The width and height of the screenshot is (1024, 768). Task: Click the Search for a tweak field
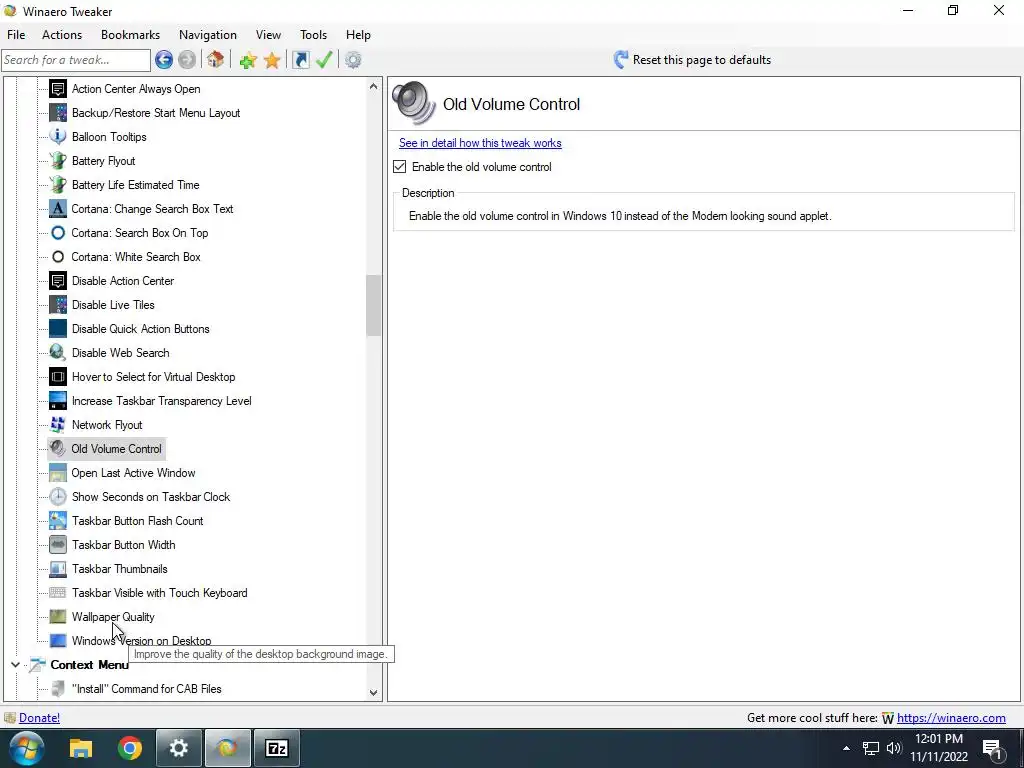pos(76,60)
